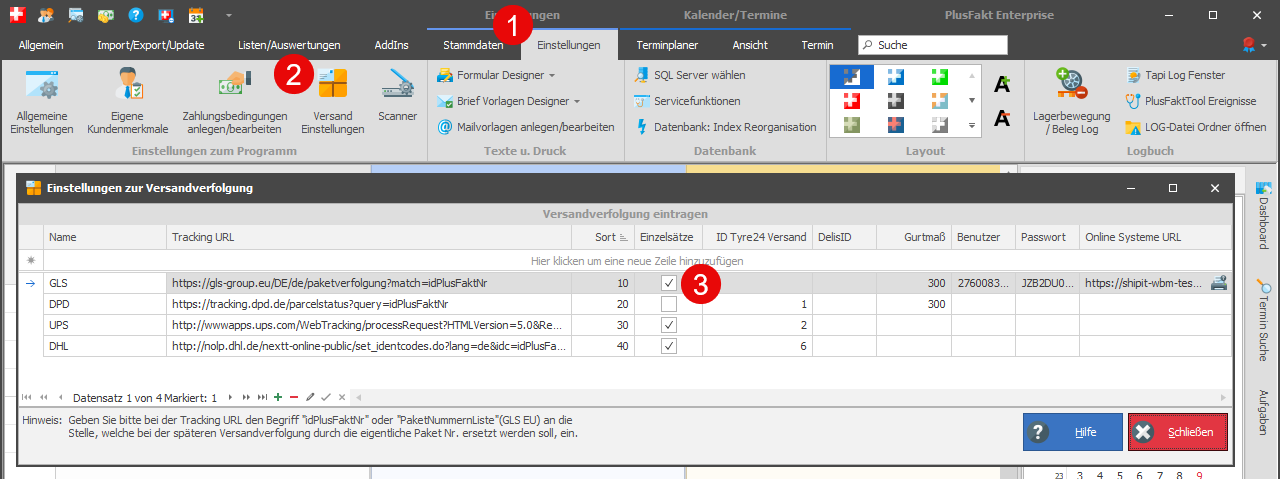
Task: Click the help question mark quick-access icon
Action: [x=136, y=16]
